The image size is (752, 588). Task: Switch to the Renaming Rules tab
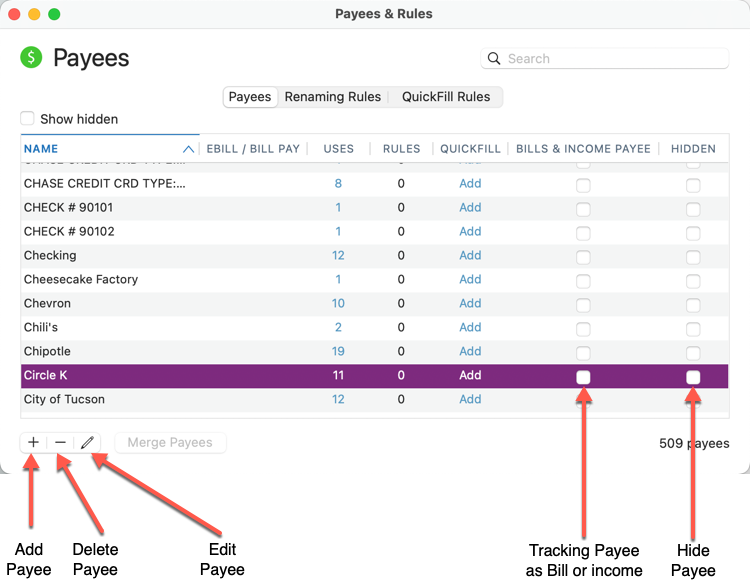332,97
